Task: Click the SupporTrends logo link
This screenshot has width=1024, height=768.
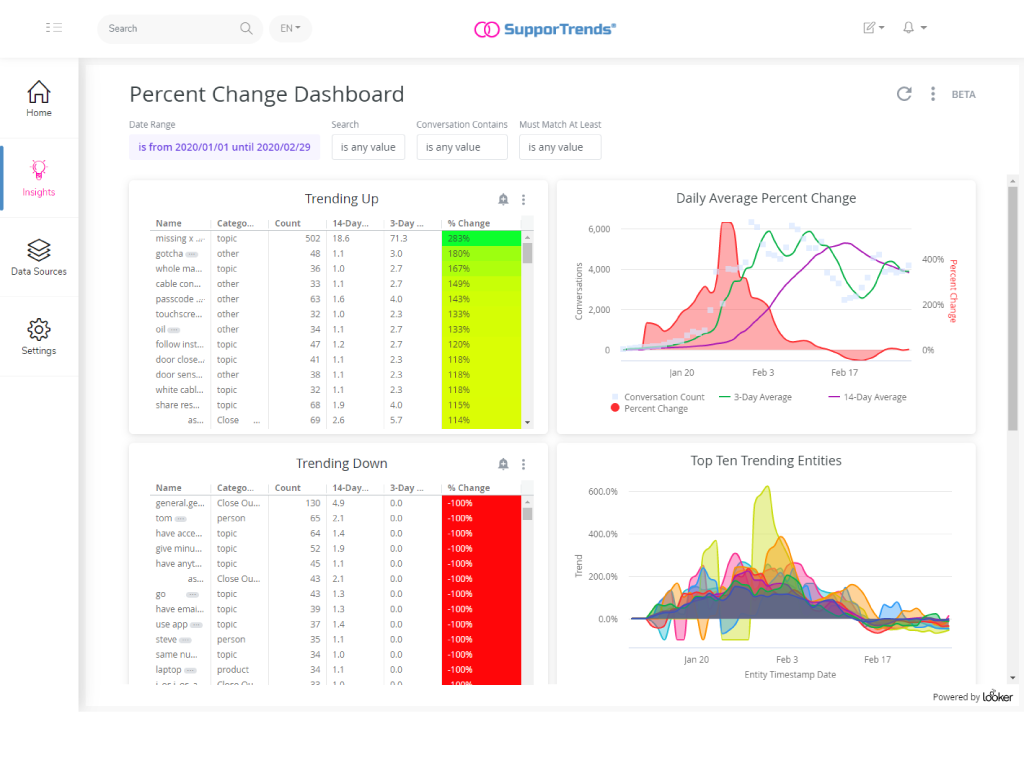Action: click(x=545, y=28)
